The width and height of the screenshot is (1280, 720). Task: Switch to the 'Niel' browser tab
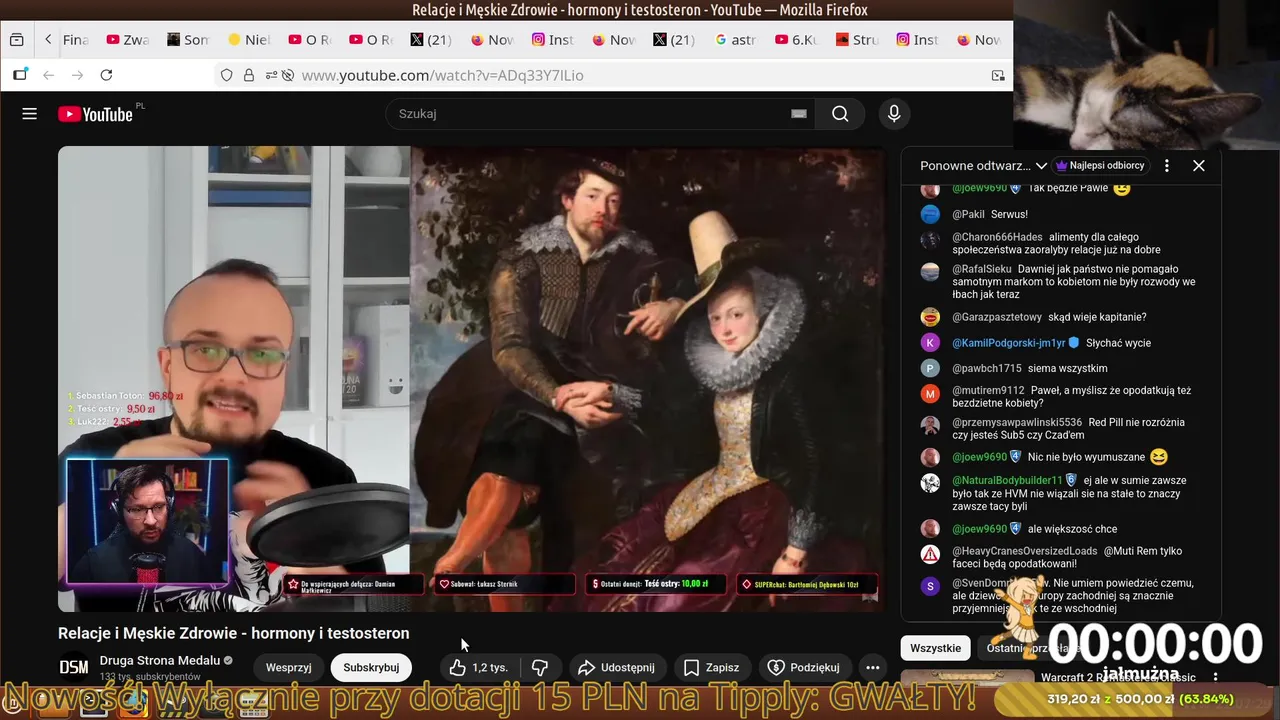click(248, 40)
